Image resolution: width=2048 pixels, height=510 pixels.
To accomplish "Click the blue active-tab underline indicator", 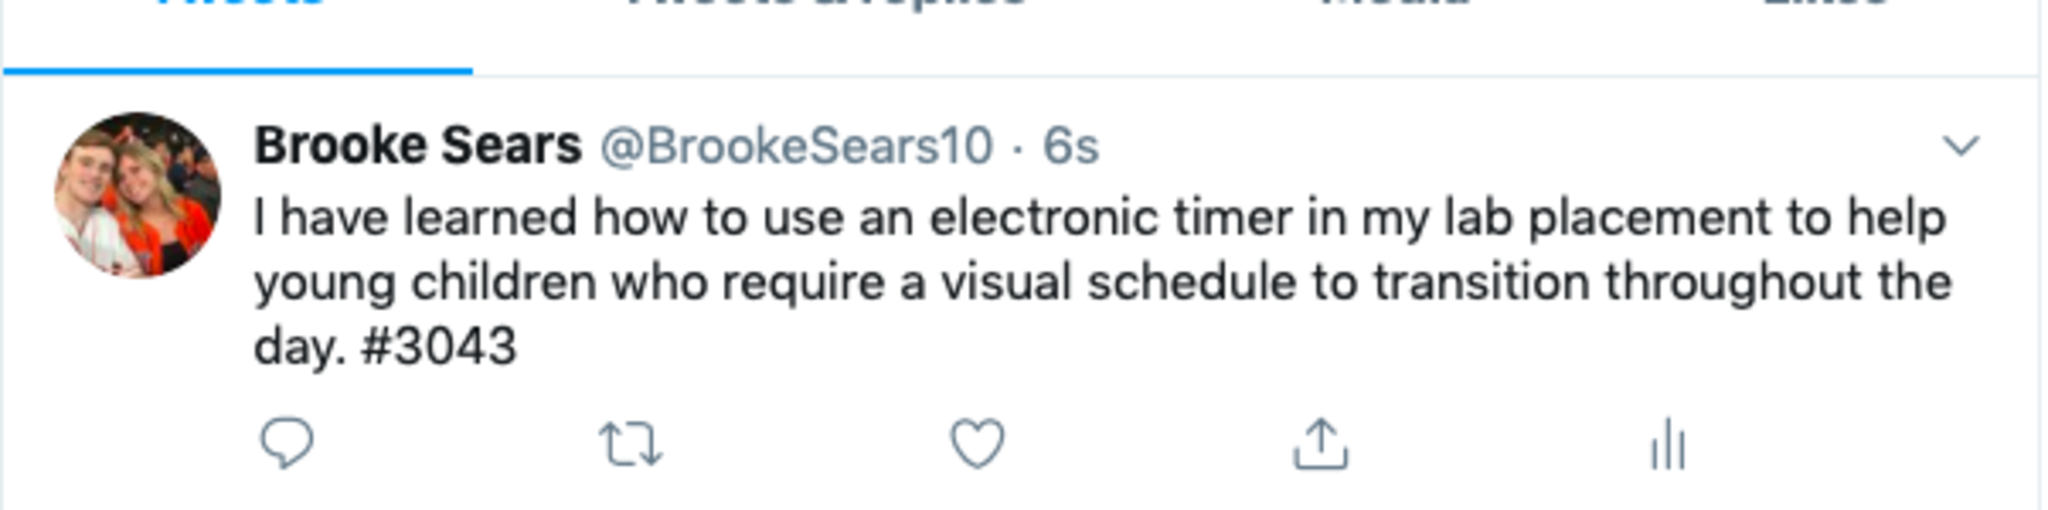I will click(238, 70).
